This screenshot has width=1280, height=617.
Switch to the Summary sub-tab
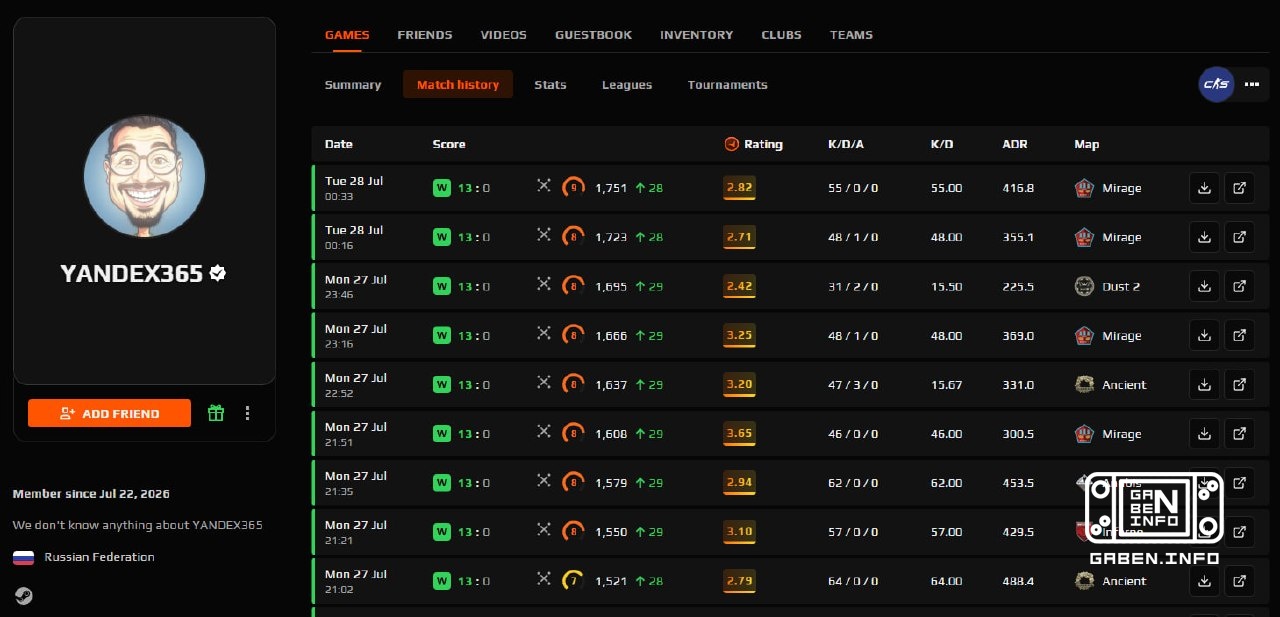[353, 85]
